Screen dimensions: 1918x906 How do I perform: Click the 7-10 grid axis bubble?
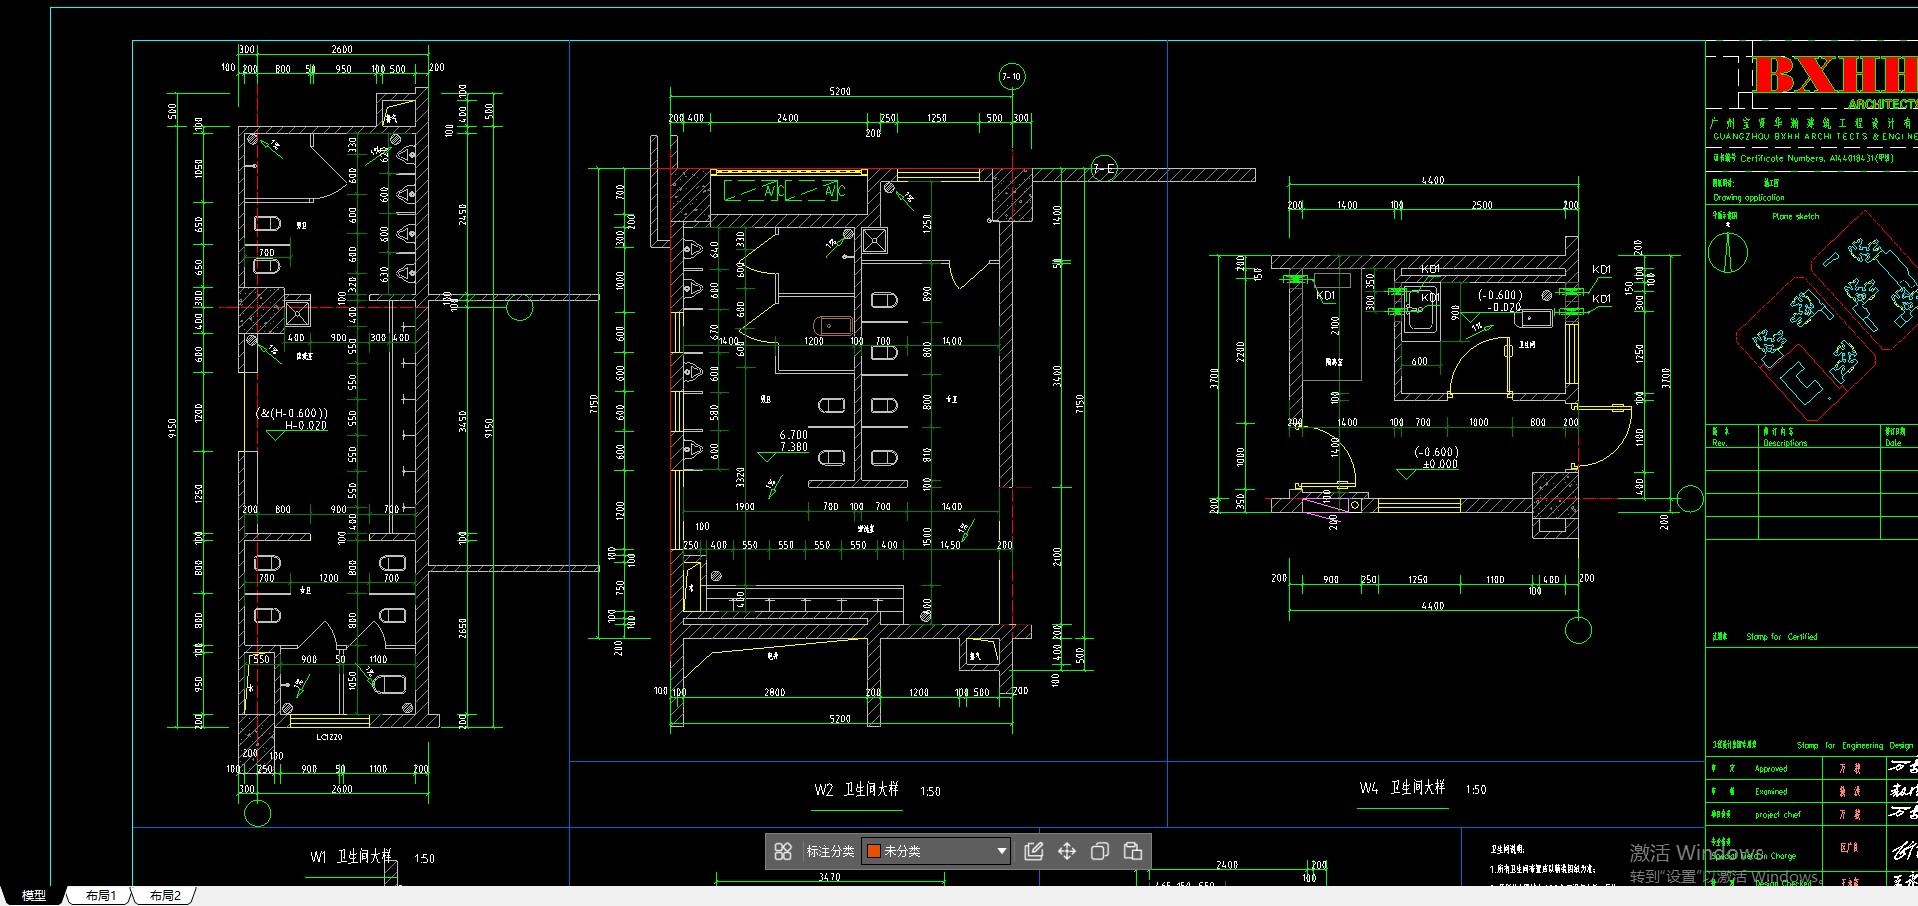[1012, 76]
